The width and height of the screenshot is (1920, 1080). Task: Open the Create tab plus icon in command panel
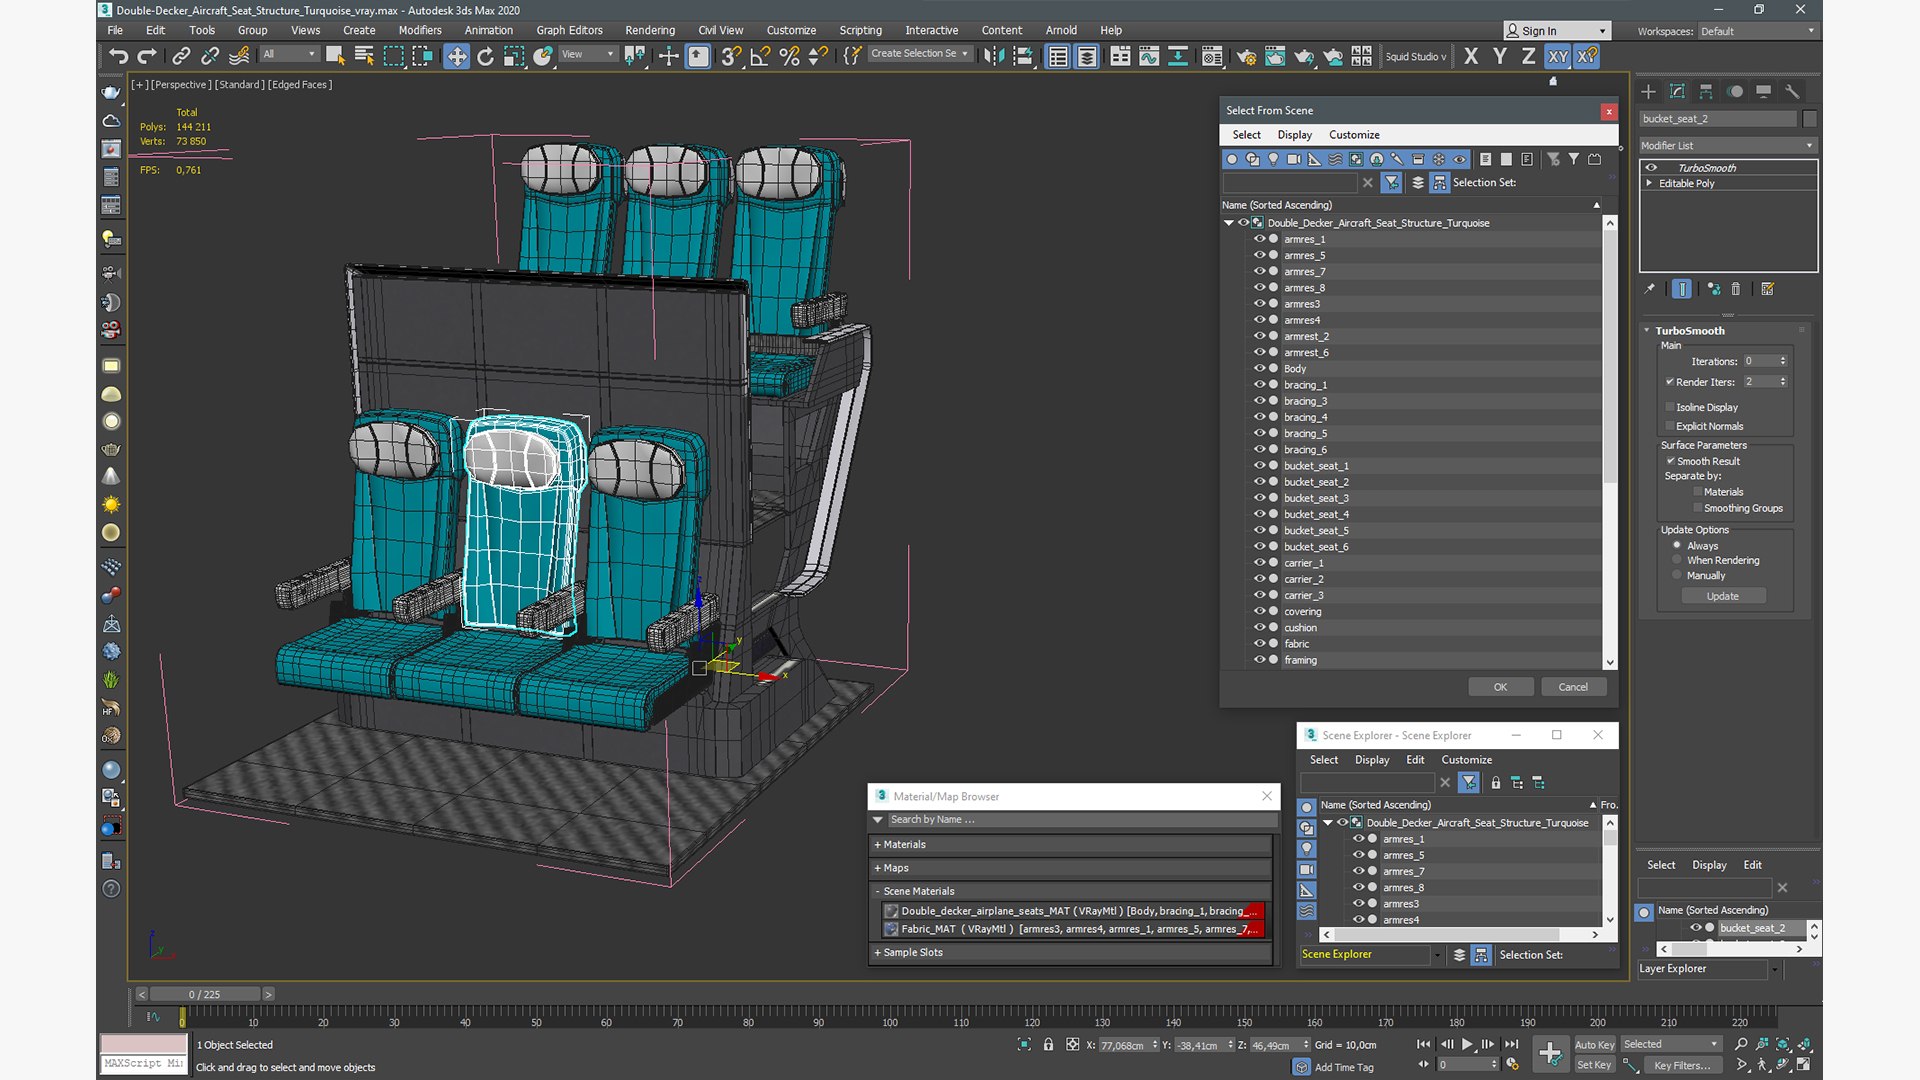point(1648,91)
